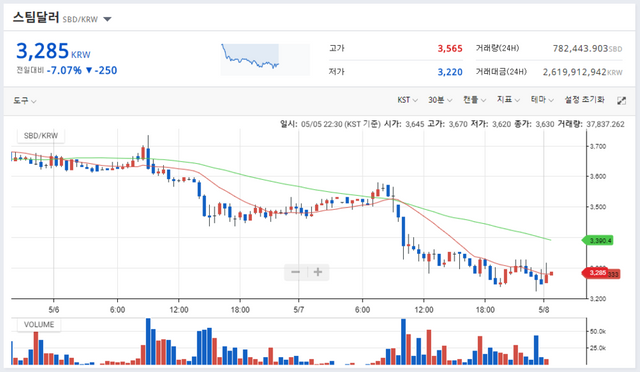Zoom out chart with minus button
This screenshot has height=372, width=640.
(296, 272)
